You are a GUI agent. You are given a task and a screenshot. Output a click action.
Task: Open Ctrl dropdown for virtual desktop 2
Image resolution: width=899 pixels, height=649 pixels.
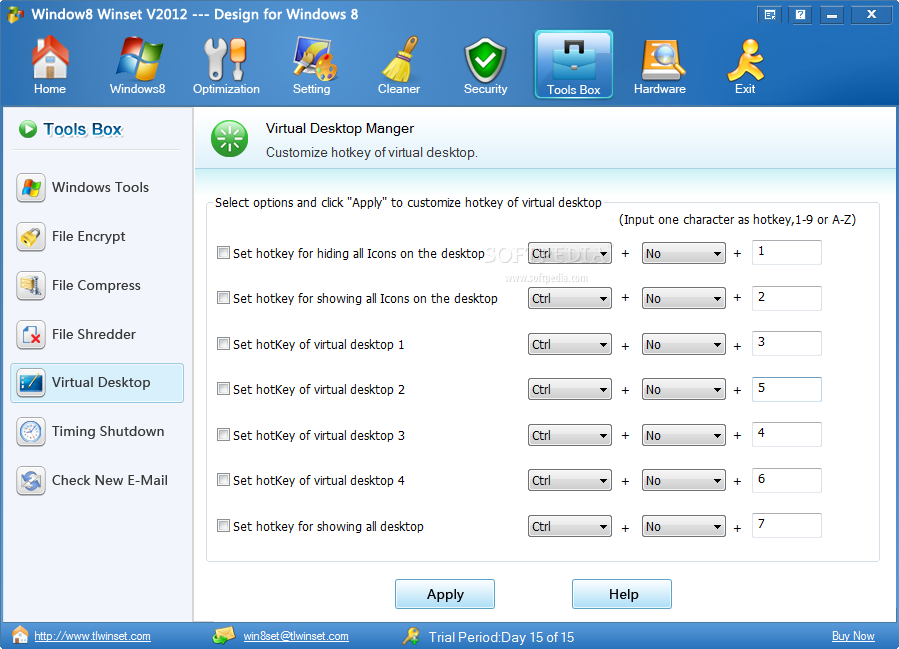[569, 389]
